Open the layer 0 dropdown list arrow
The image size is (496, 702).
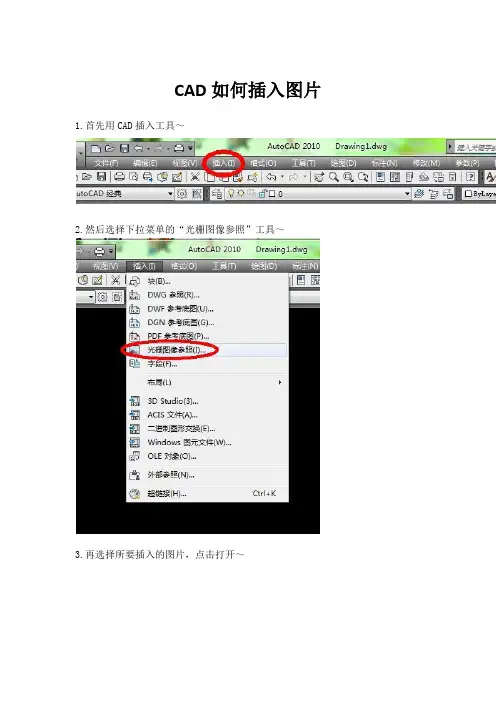click(x=407, y=194)
